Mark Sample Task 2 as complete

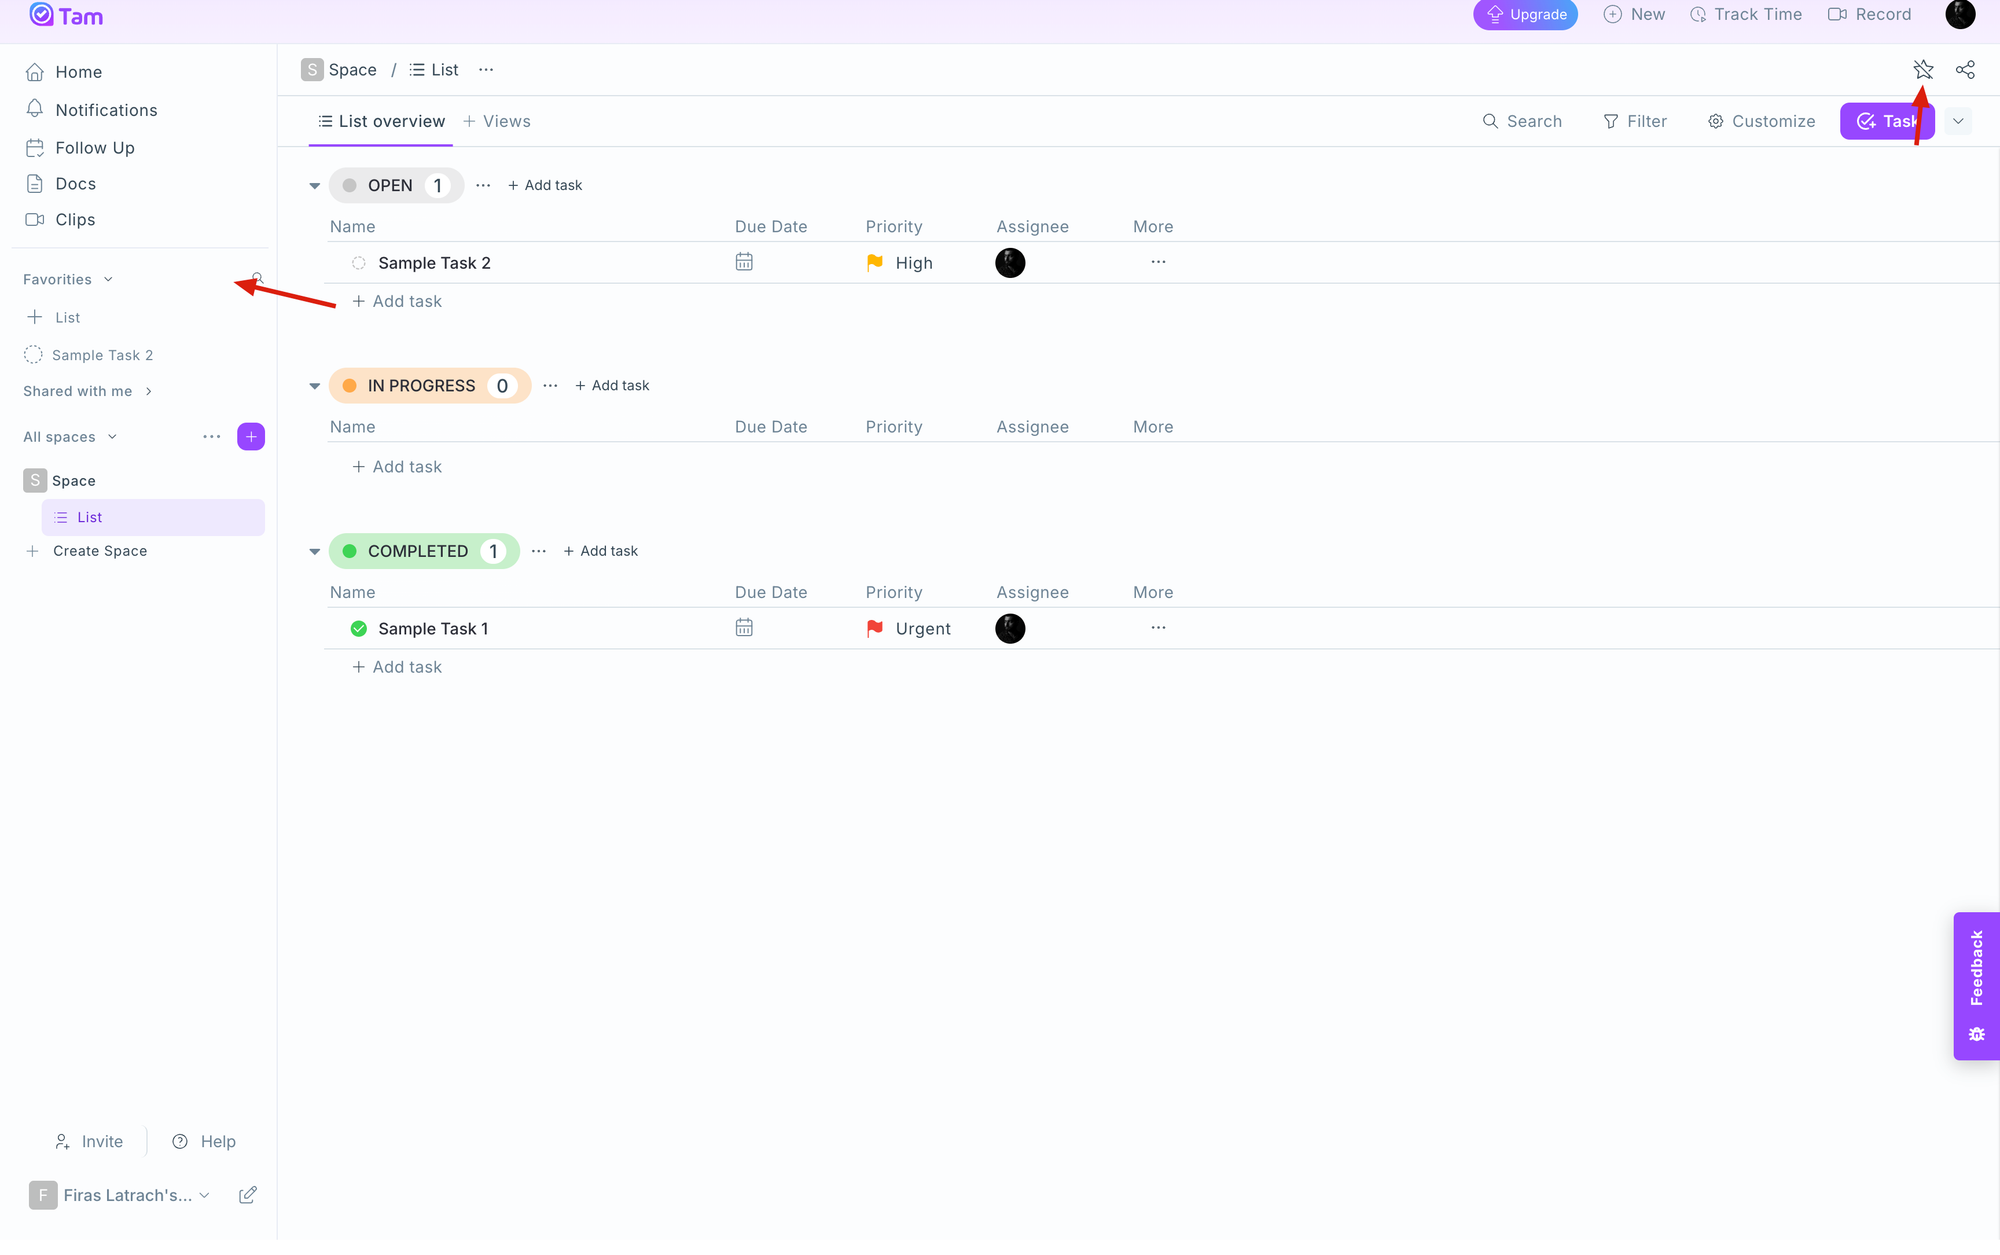point(359,263)
